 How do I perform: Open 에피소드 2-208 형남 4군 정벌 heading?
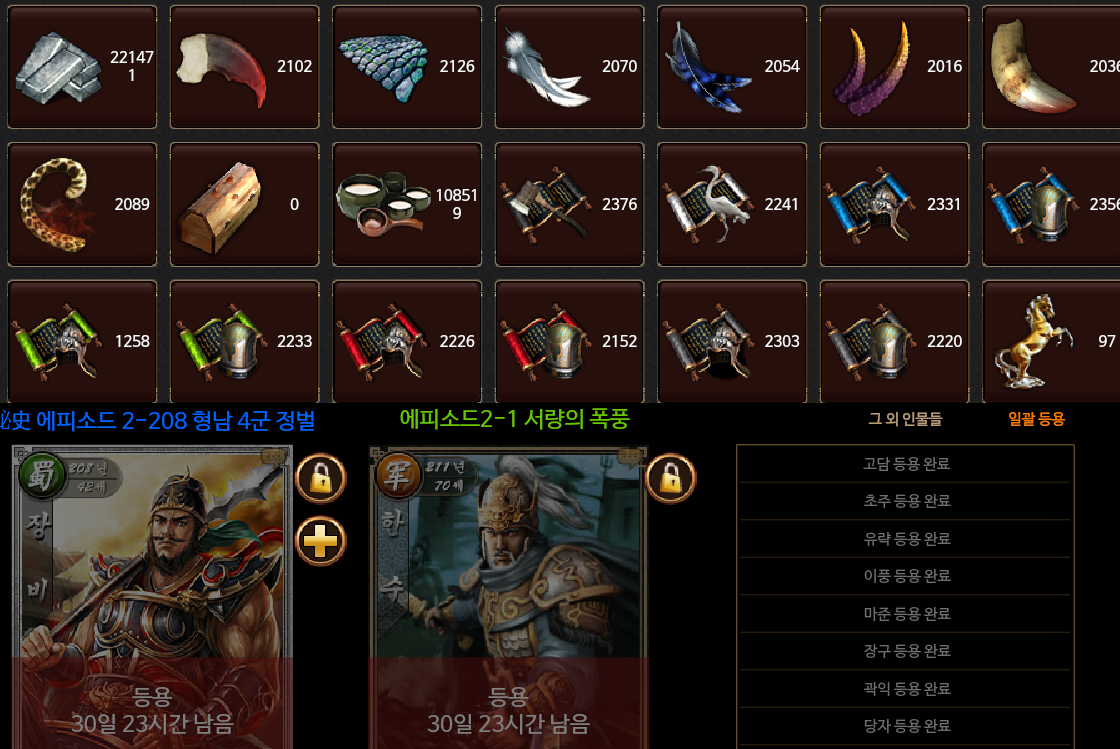coord(158,421)
